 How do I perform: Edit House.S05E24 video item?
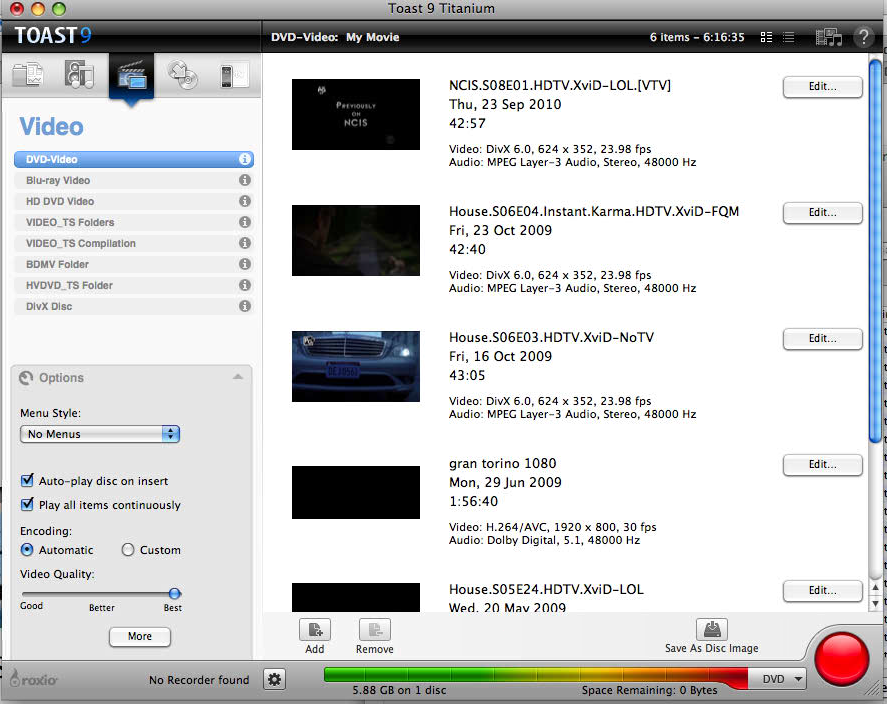click(823, 591)
